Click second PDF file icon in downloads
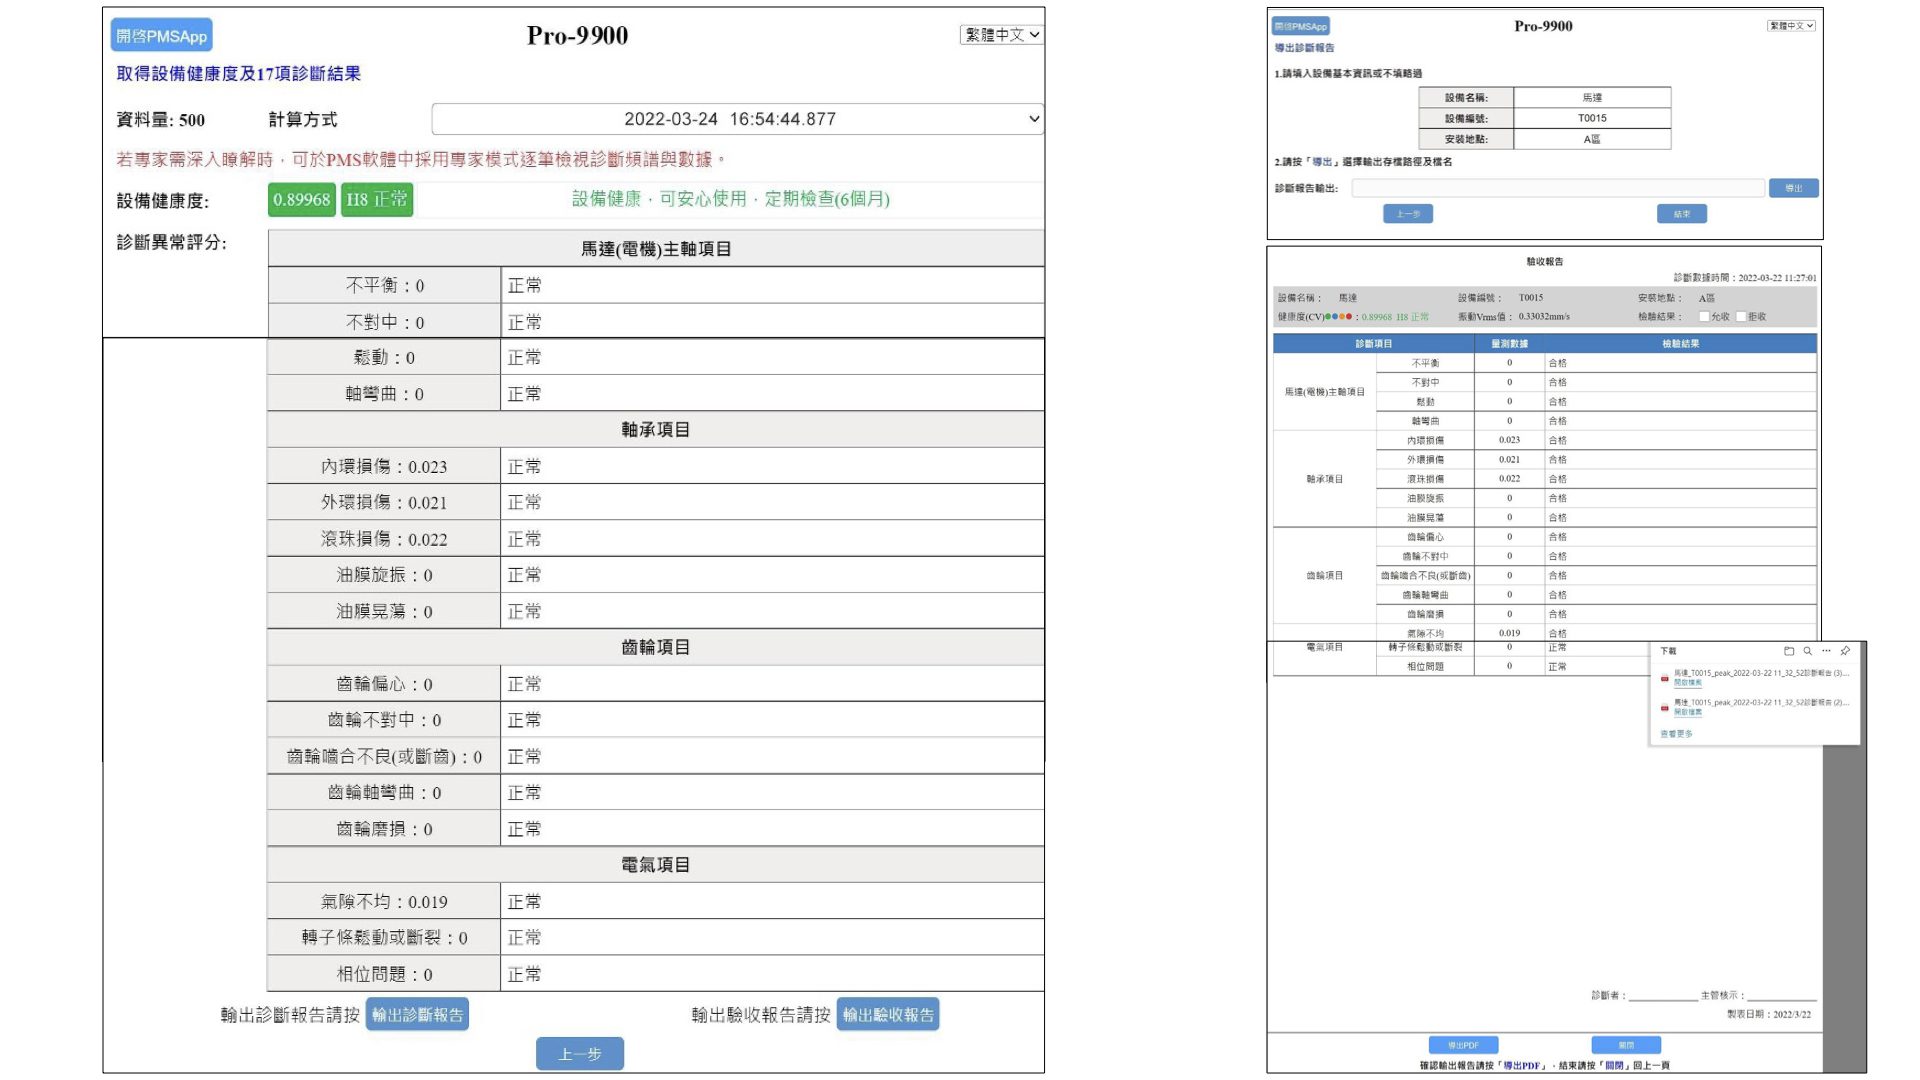This screenshot has width=1920, height=1080. click(x=1665, y=708)
